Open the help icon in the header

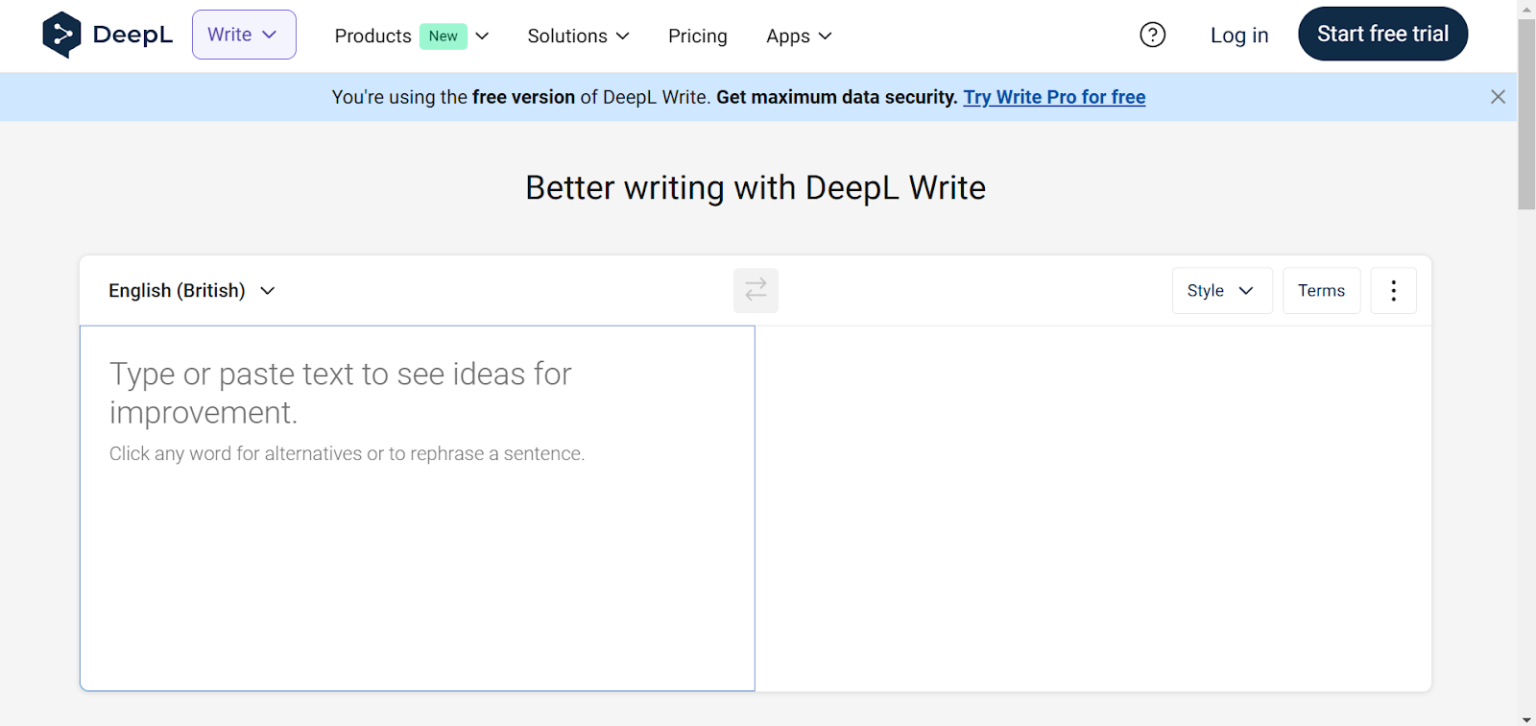(1152, 34)
